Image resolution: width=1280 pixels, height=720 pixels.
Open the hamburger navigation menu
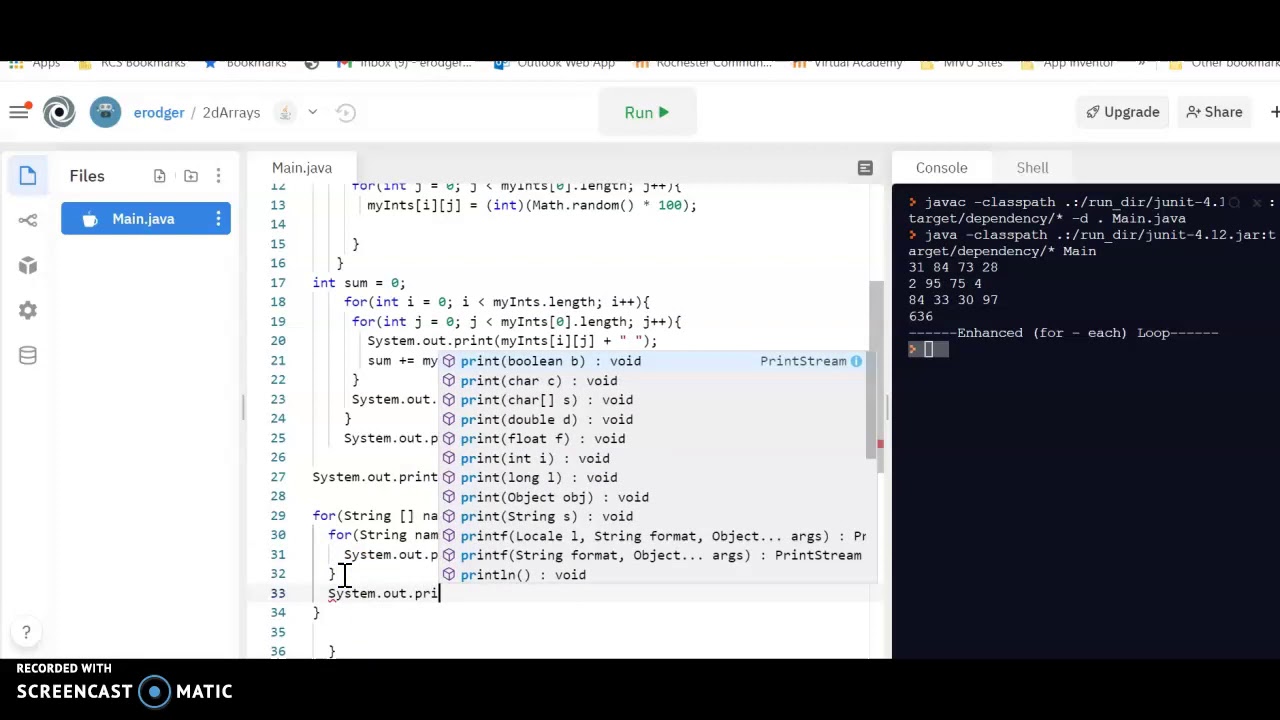point(19,112)
